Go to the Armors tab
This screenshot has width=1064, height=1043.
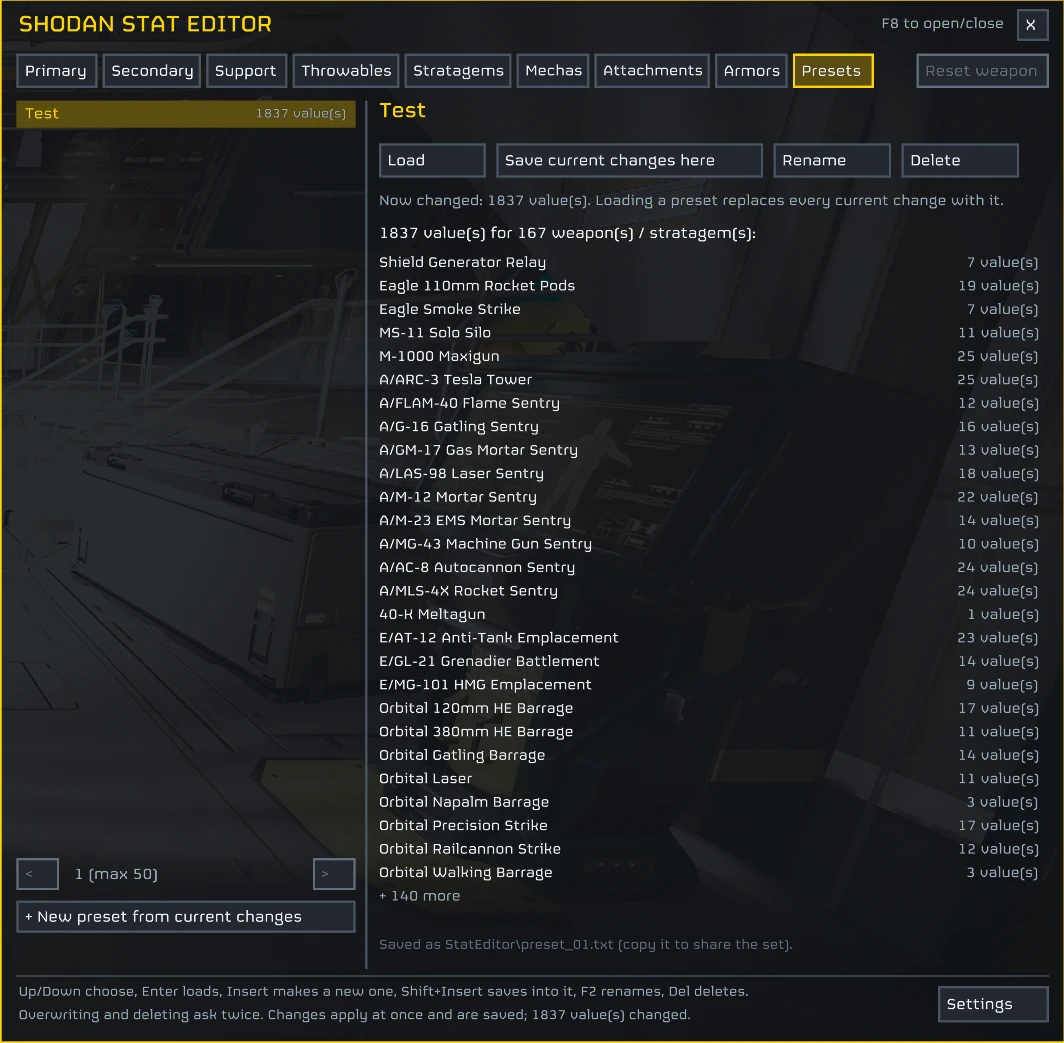(x=751, y=71)
